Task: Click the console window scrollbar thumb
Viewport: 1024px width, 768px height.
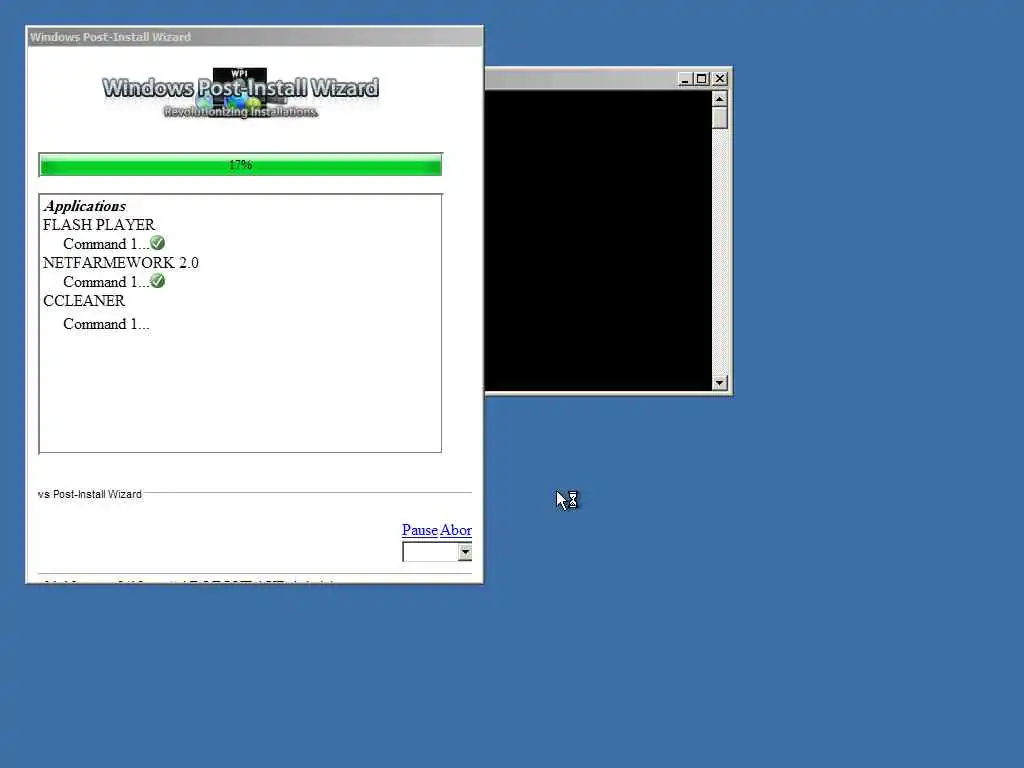Action: (x=720, y=118)
